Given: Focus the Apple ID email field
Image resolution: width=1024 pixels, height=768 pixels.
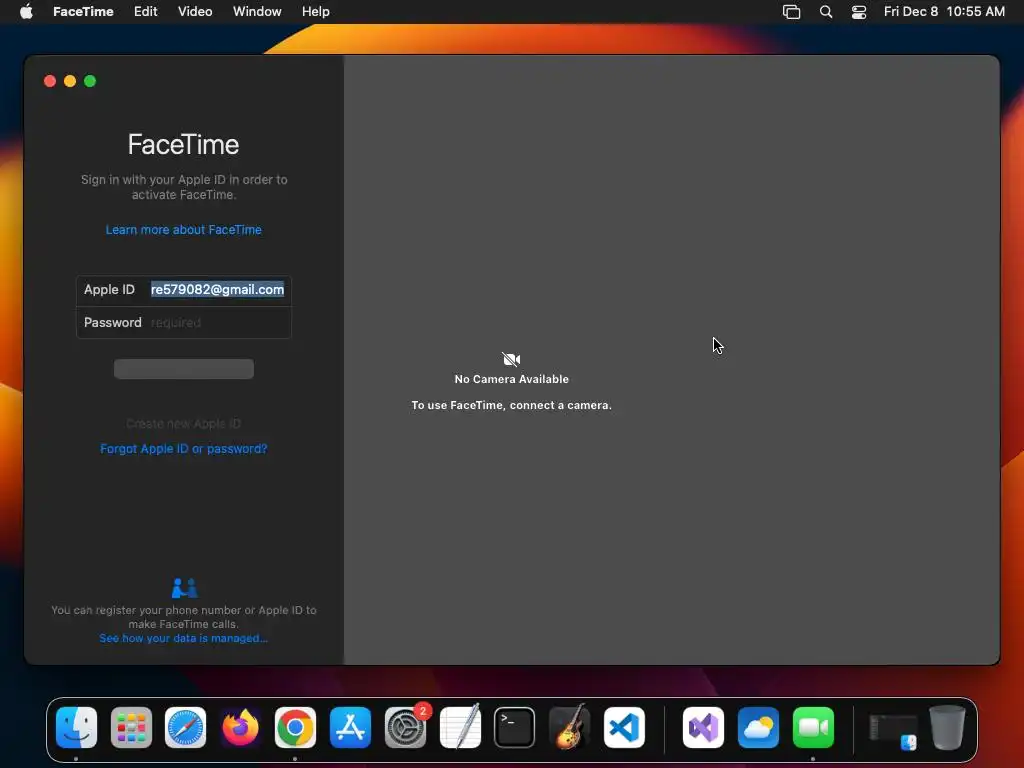Looking at the screenshot, I should click(217, 289).
